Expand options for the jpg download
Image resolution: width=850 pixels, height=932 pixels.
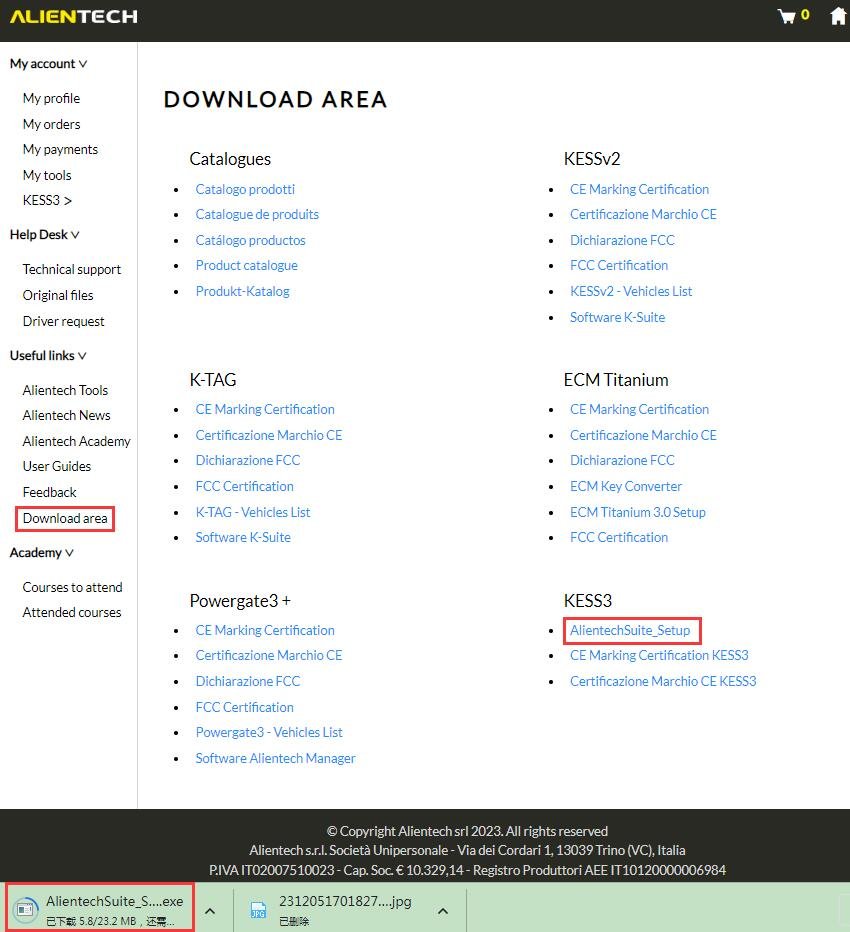(x=442, y=909)
